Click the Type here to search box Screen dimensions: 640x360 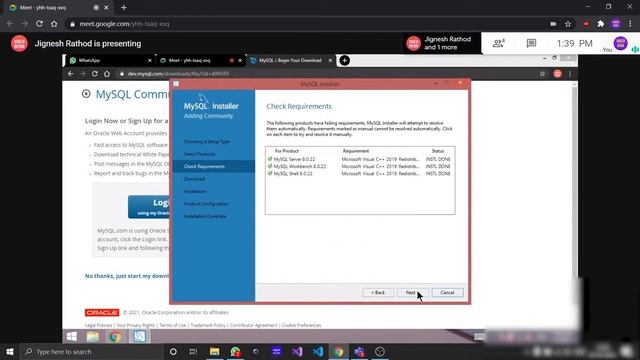click(x=92, y=351)
